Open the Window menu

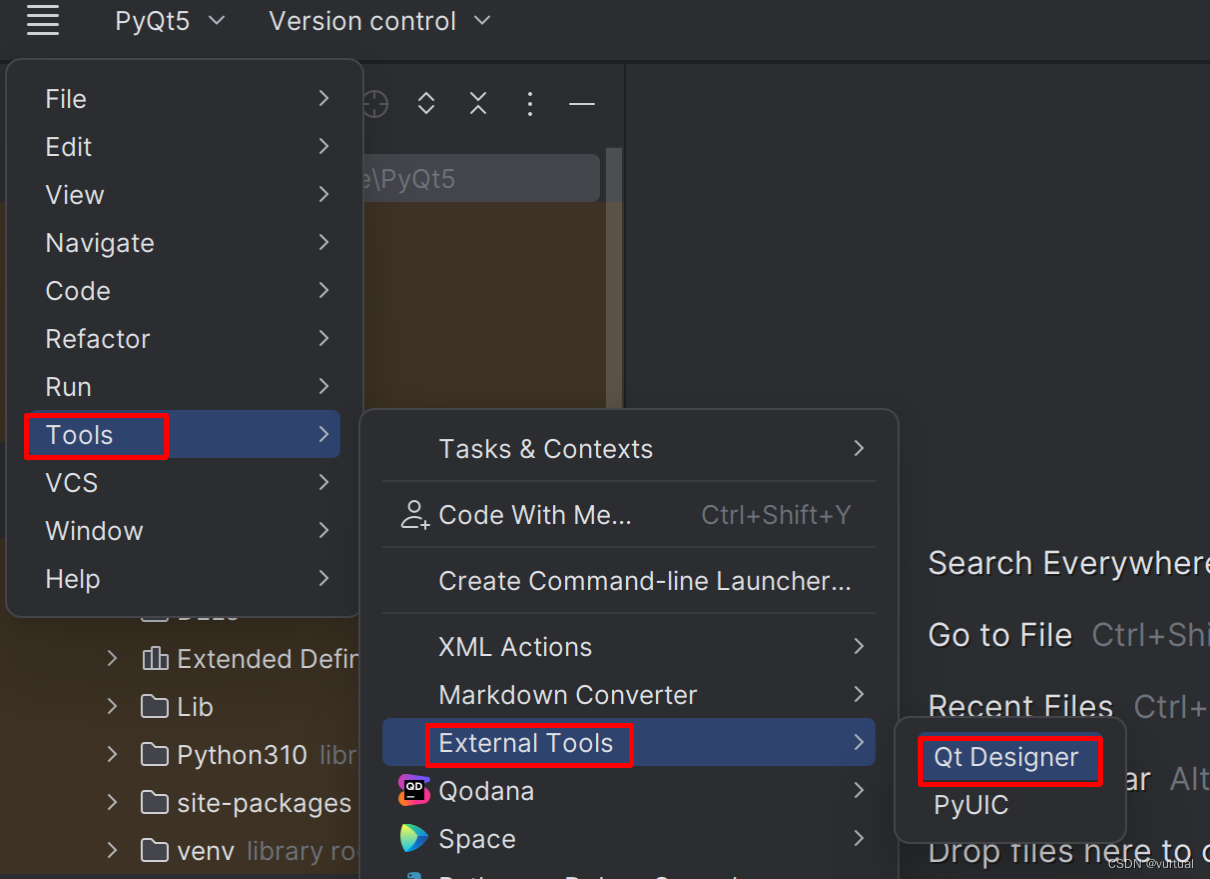(183, 531)
